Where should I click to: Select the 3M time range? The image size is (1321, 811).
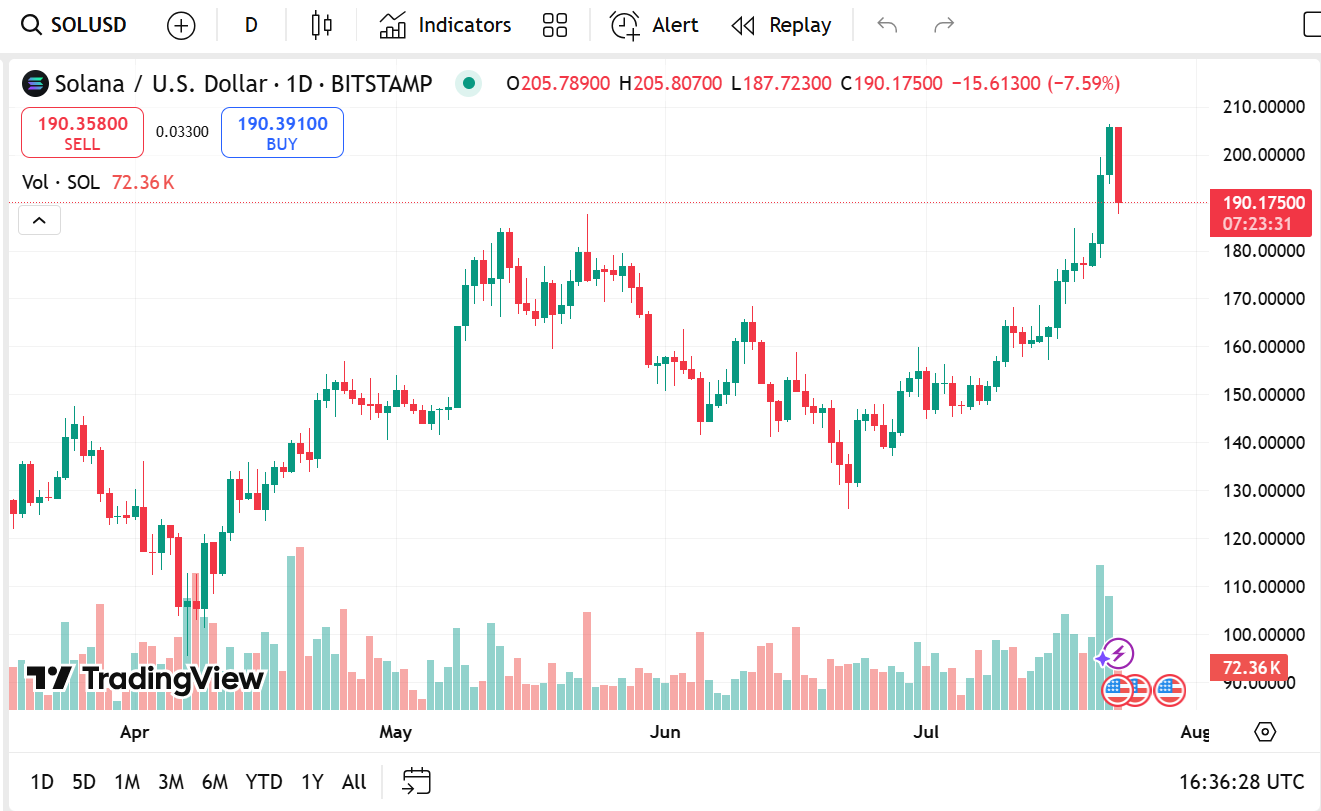coord(170,781)
